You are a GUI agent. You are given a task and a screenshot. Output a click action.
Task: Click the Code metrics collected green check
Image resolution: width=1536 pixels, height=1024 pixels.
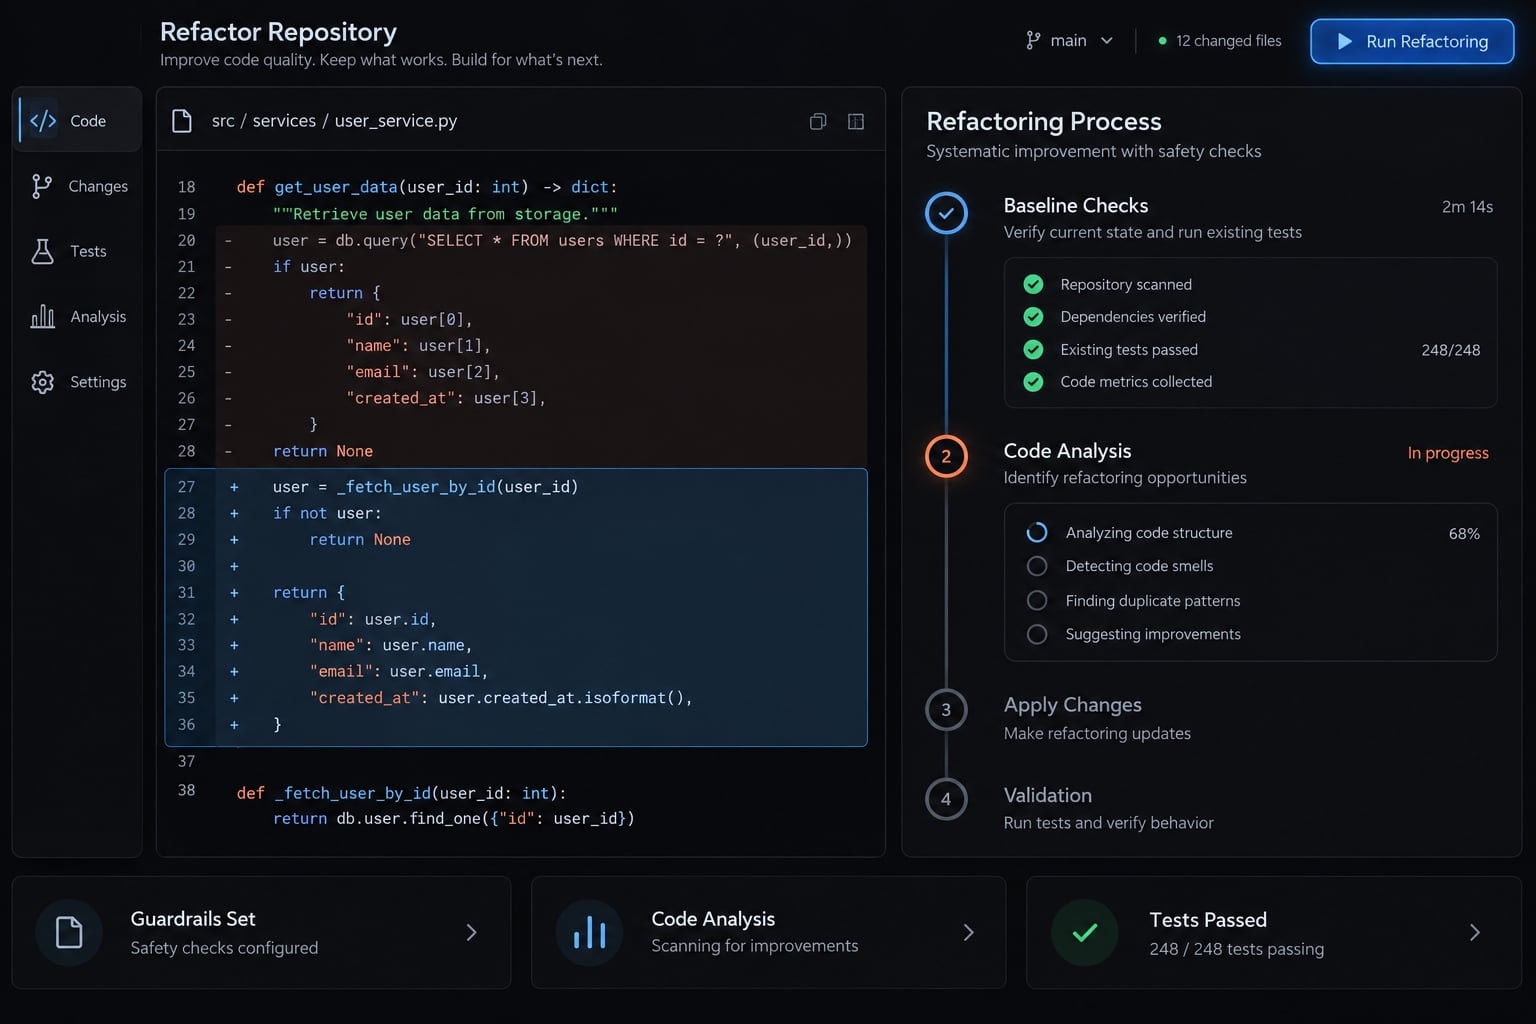click(1034, 382)
